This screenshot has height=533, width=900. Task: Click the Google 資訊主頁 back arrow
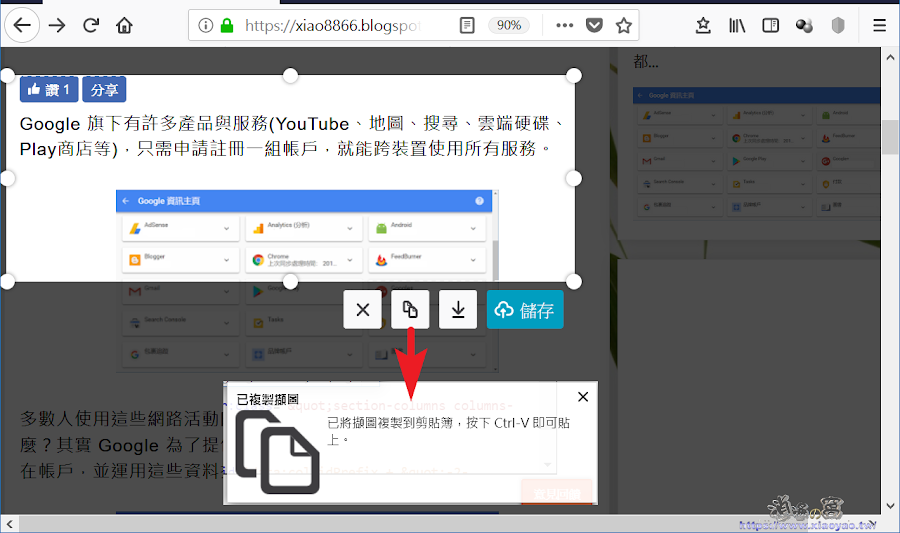point(126,201)
